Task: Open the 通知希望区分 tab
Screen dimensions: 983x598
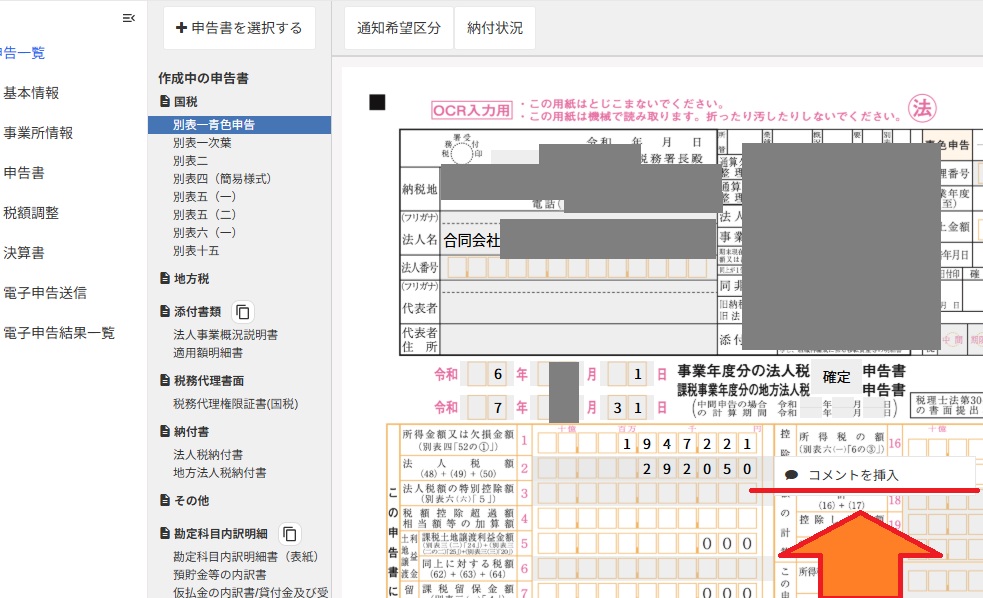Action: (398, 28)
